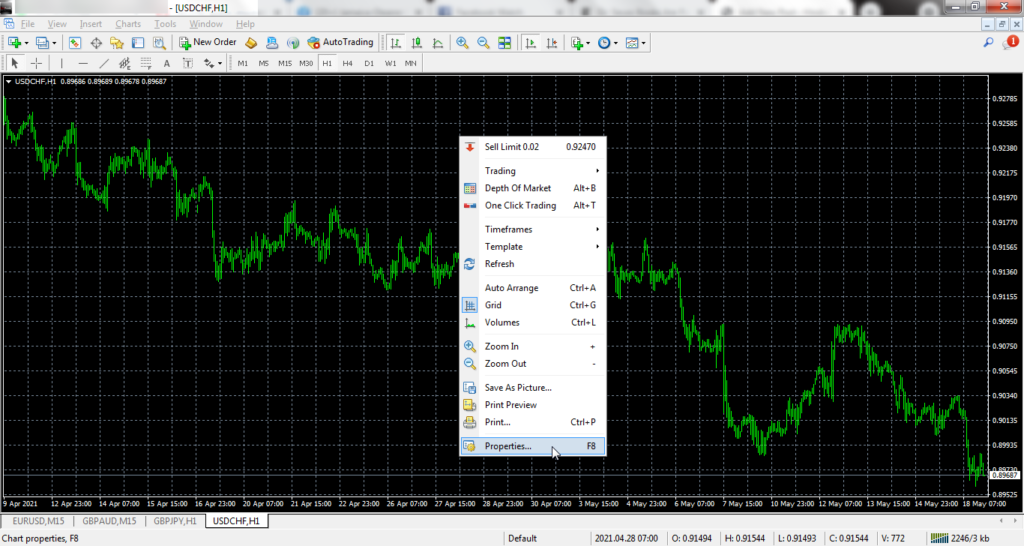Select the H4 timeframe button

[347, 63]
